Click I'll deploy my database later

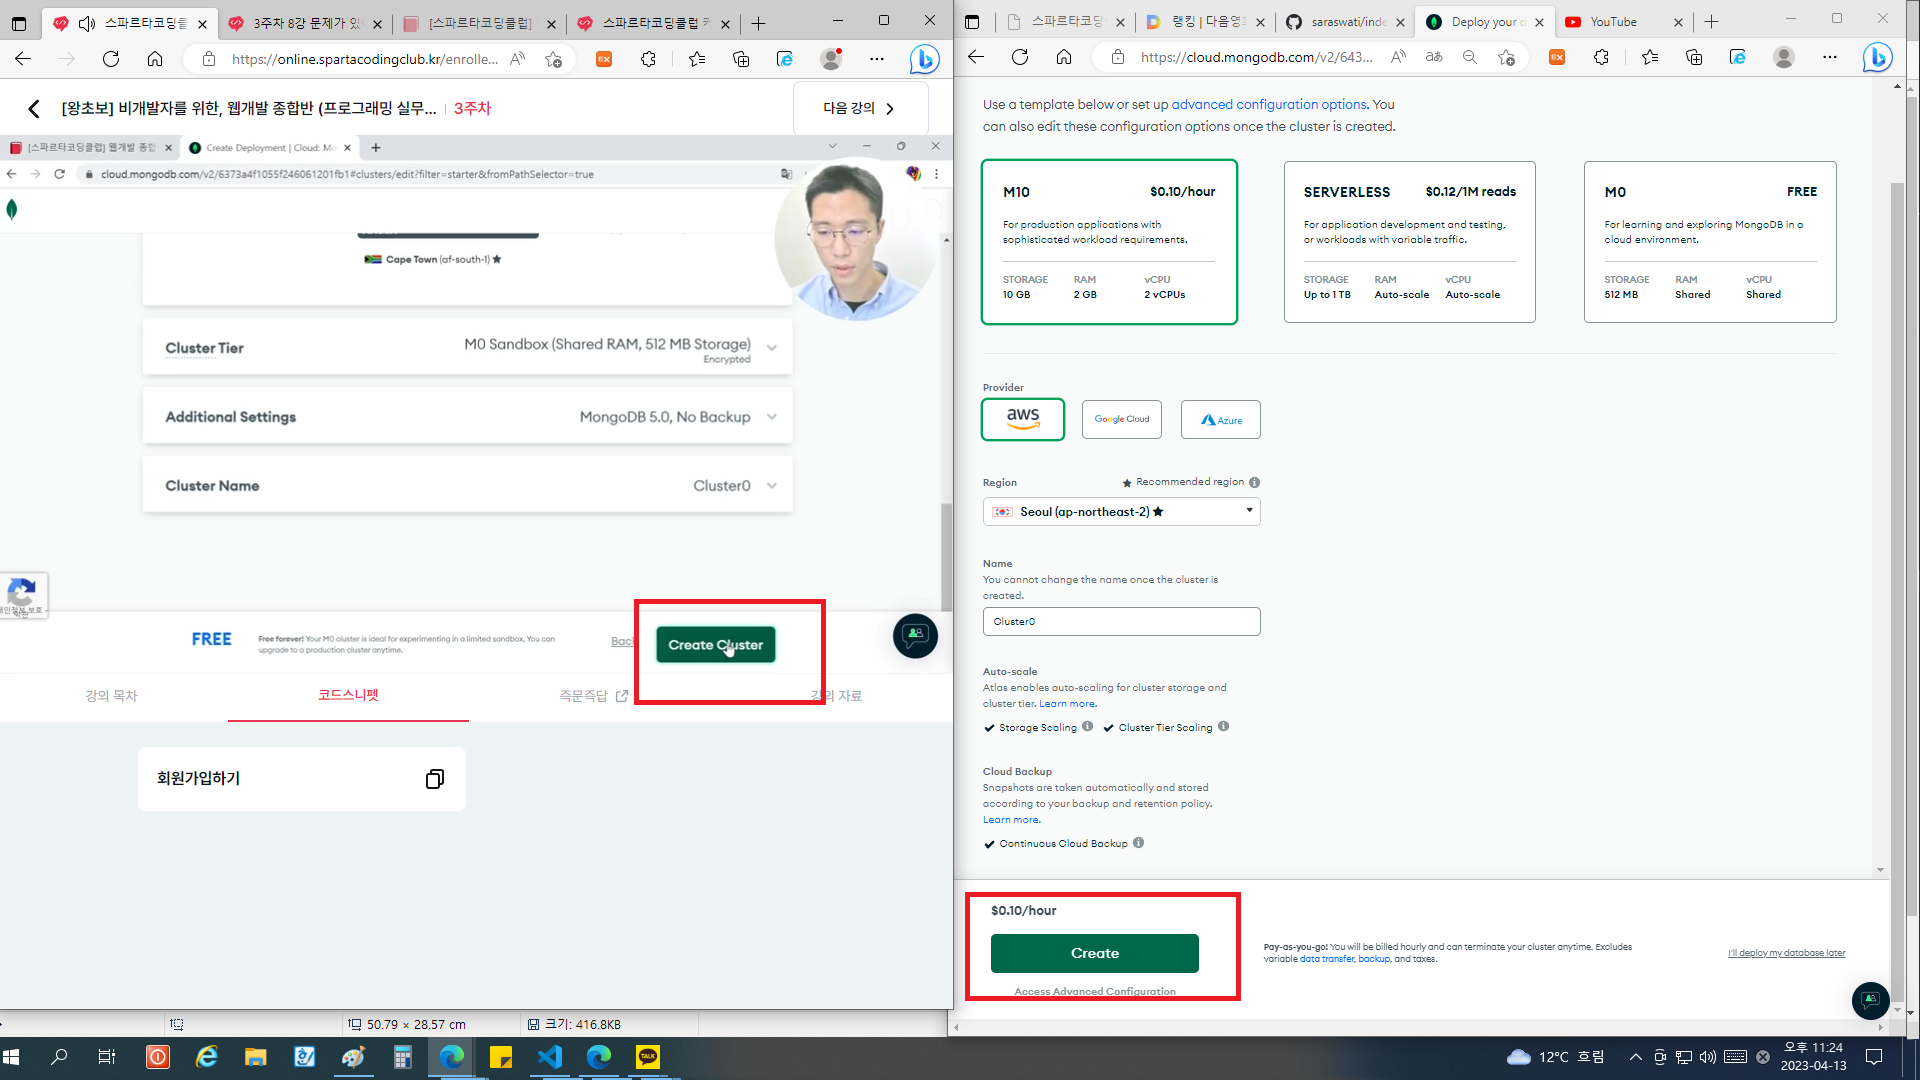coord(1786,953)
